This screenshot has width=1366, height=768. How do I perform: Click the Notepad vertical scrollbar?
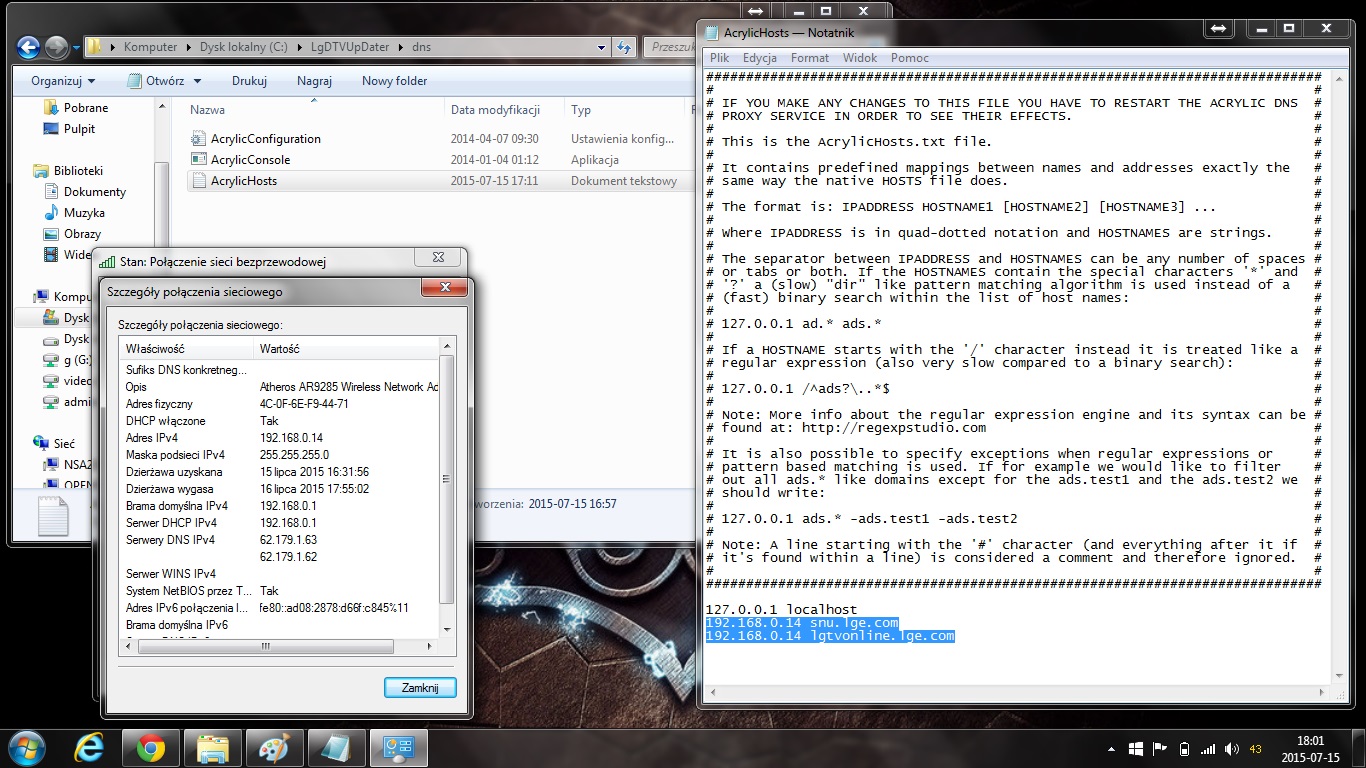click(x=1340, y=379)
